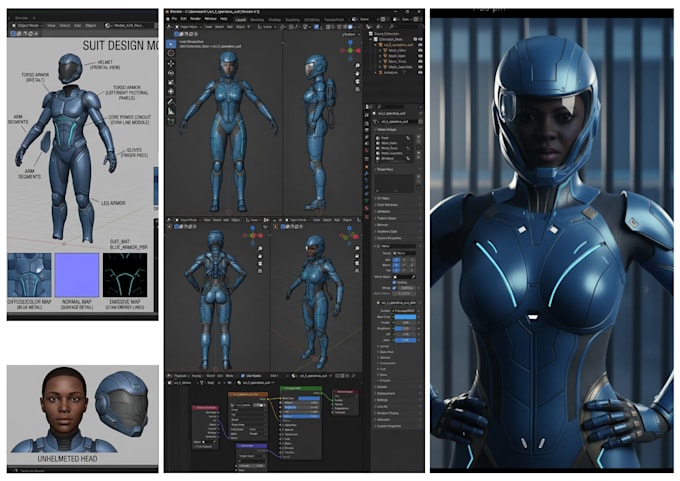Open Global transform orientation dropdown
Viewport: 680px width, 481px height.
(x=267, y=27)
